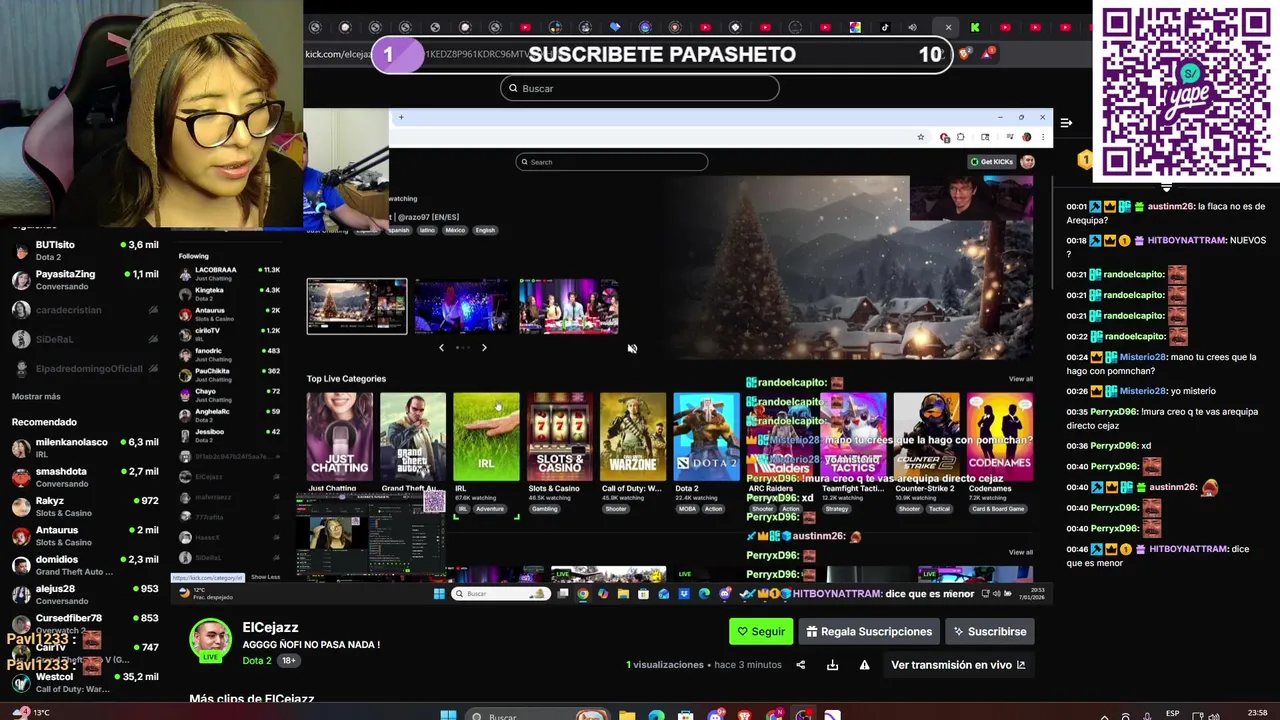
Task: Switch to the green Kick browser tab
Action: coord(975,27)
